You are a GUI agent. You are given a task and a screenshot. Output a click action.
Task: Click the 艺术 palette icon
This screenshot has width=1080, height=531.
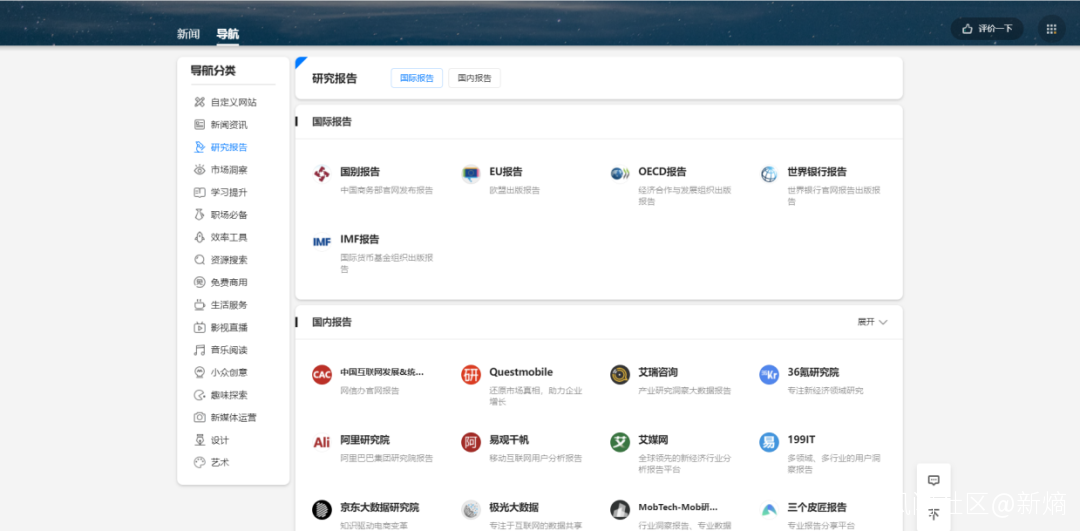click(x=200, y=462)
